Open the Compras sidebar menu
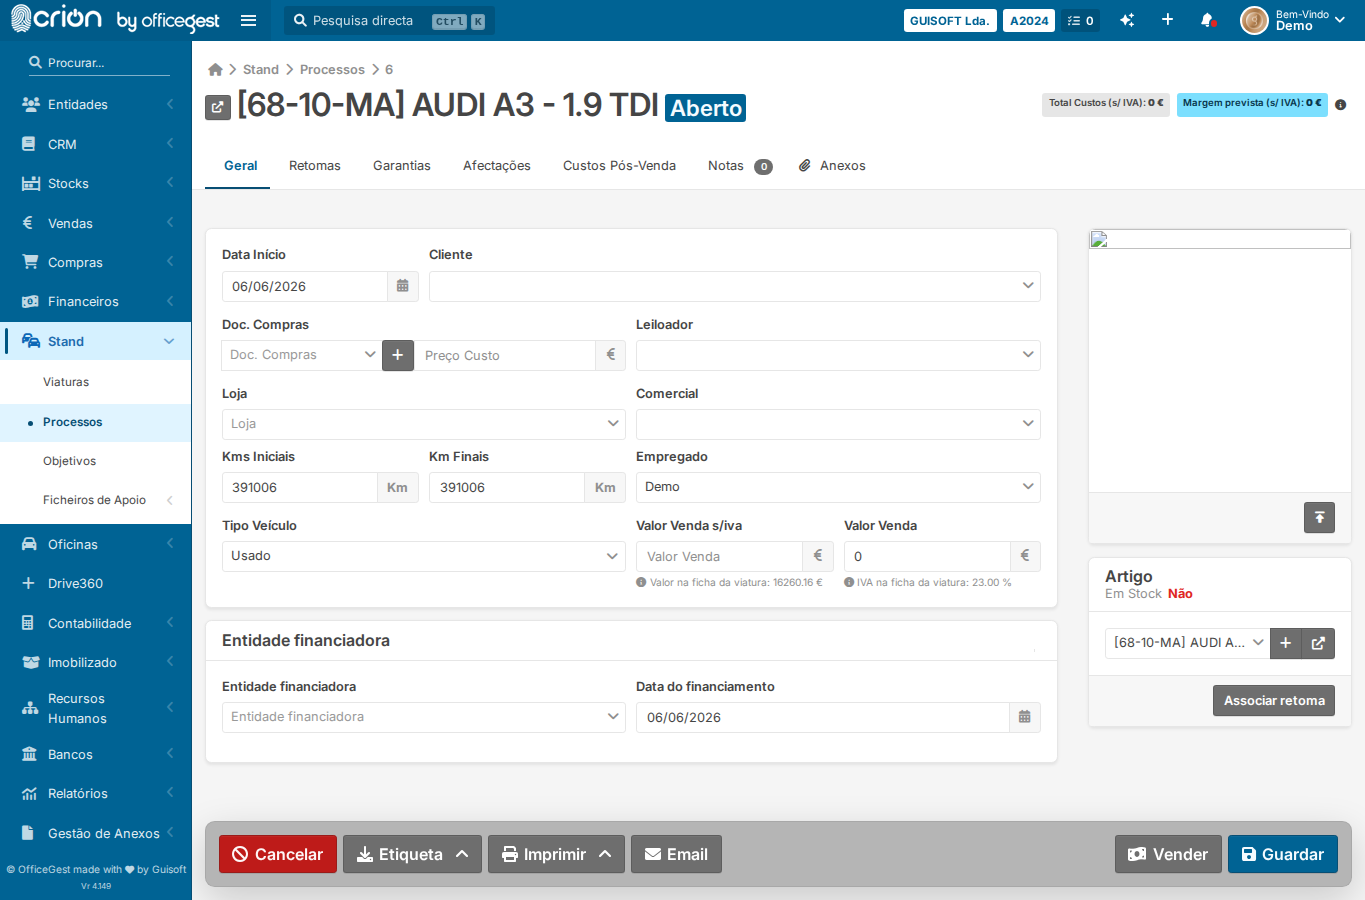 [x=96, y=262]
